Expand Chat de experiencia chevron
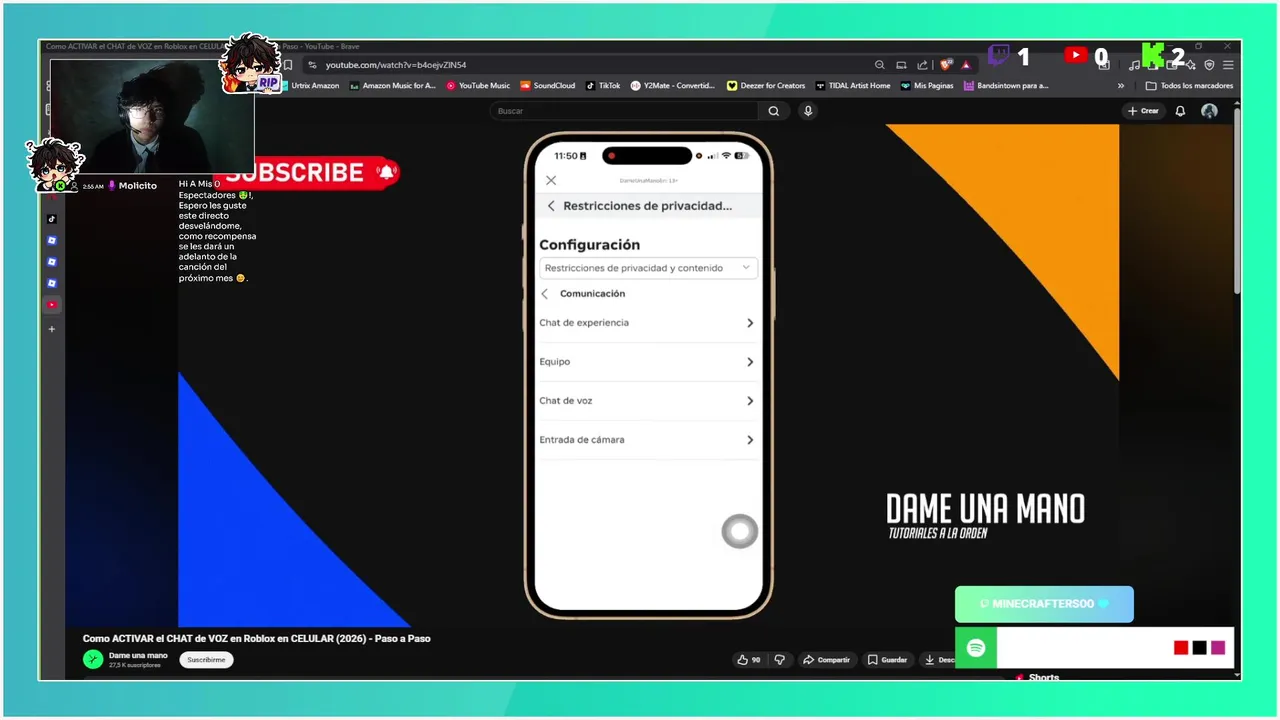The image size is (1280, 720). click(750, 323)
